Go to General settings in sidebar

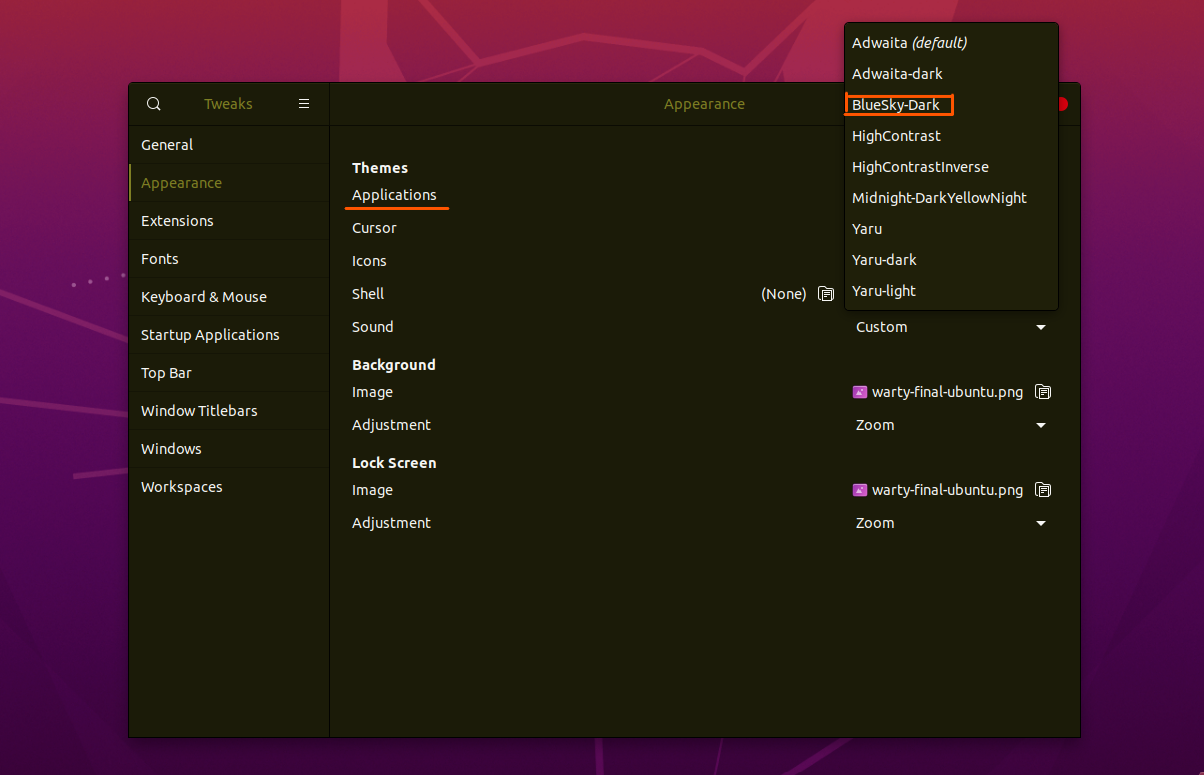click(x=229, y=145)
